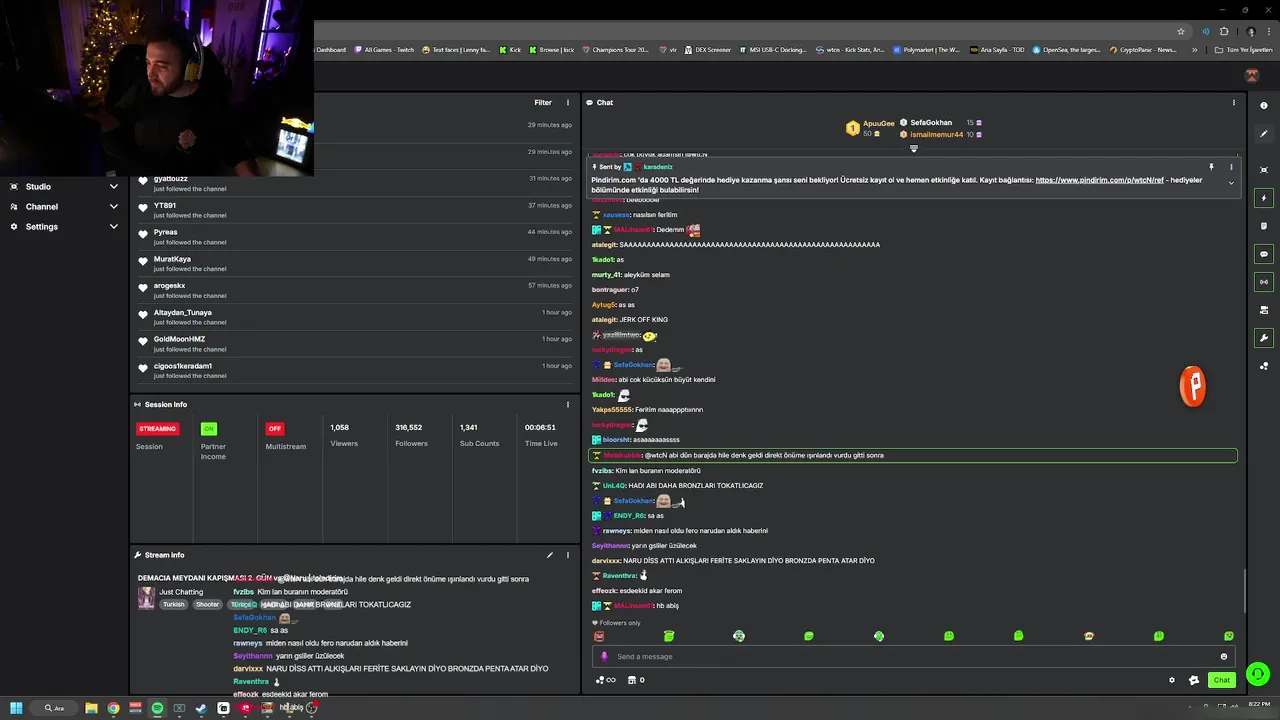
Task: Click the floating orange P icon
Action: click(1193, 386)
